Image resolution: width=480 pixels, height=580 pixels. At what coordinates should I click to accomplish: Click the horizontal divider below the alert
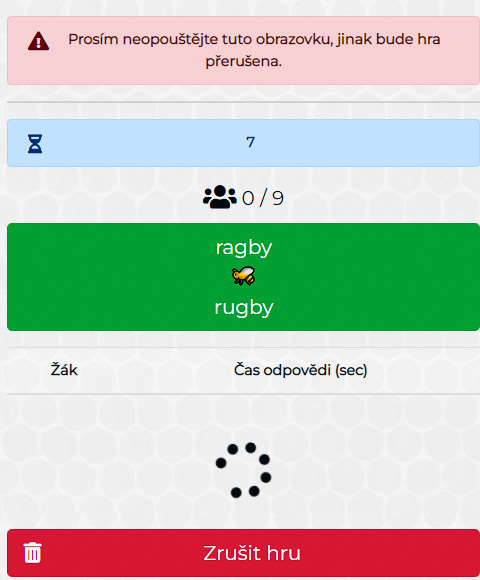pos(243,102)
